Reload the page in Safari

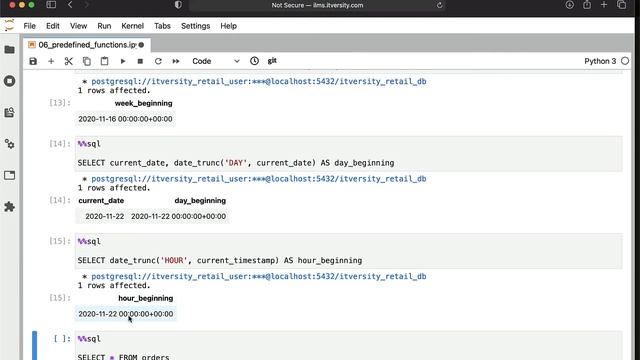click(x=440, y=5)
